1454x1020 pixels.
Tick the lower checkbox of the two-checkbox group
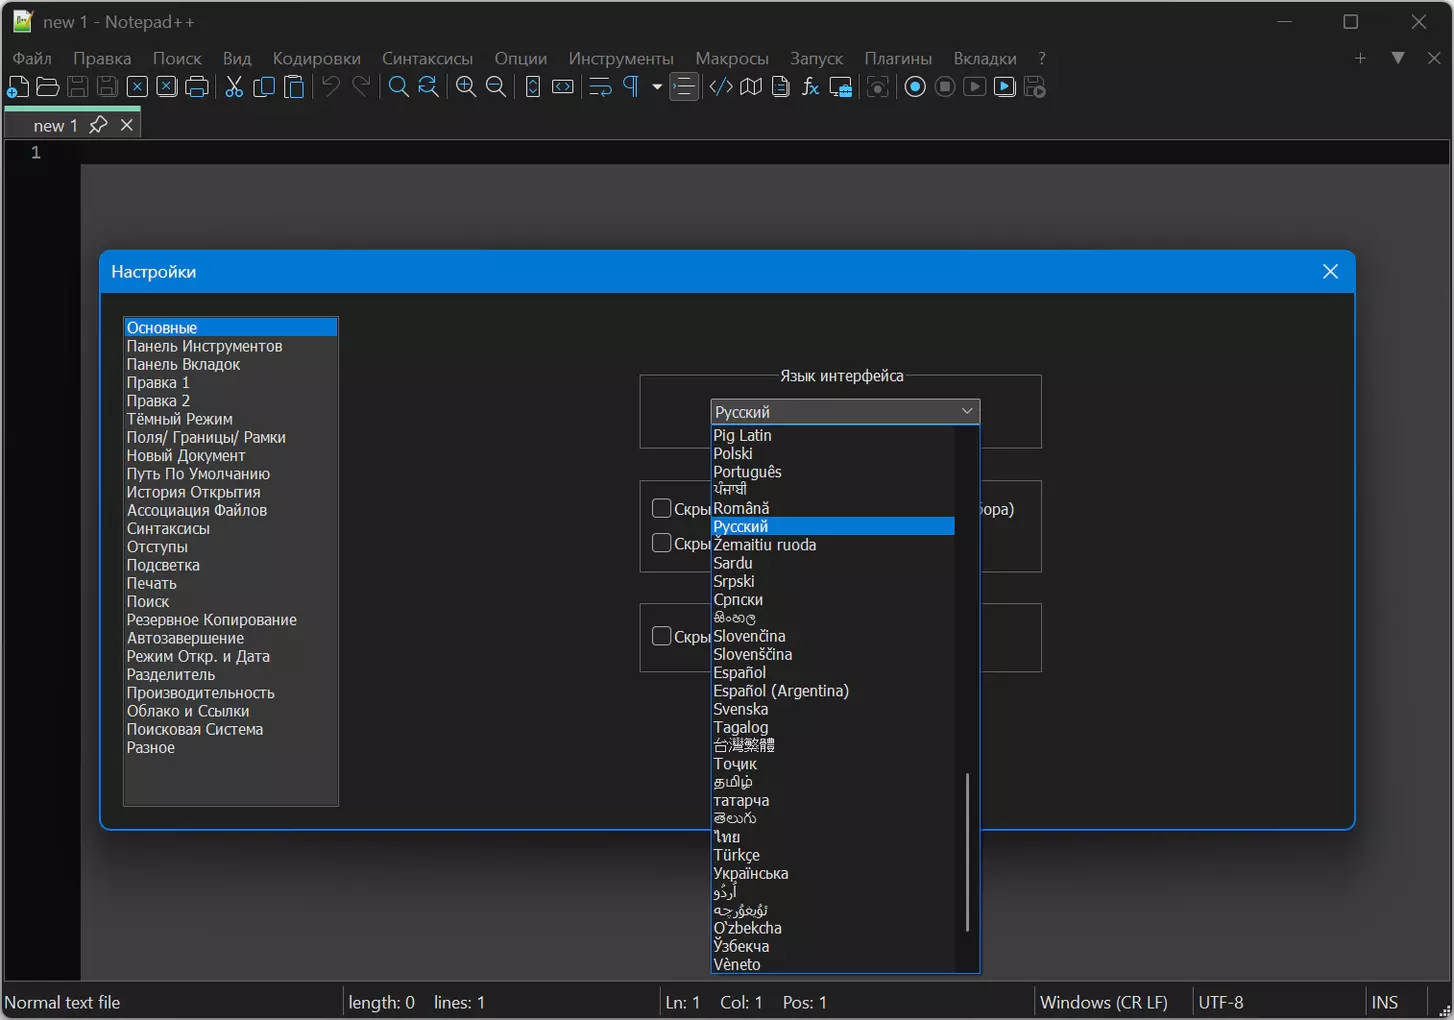(661, 543)
